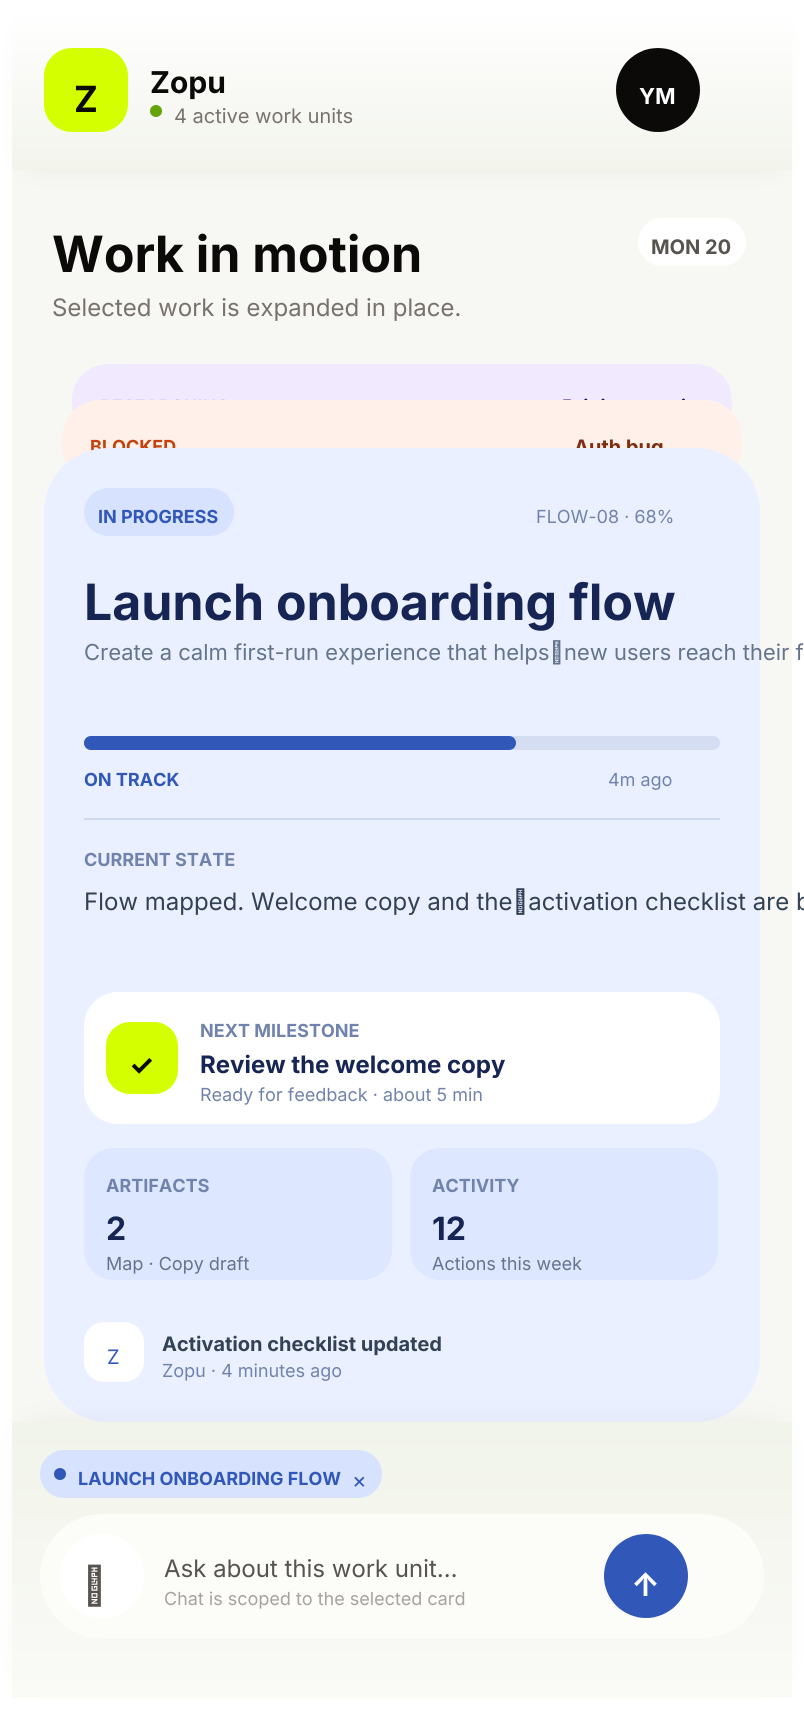The image size is (804, 1710).
Task: Click the green checkmark milestone icon
Action: coord(142,1058)
